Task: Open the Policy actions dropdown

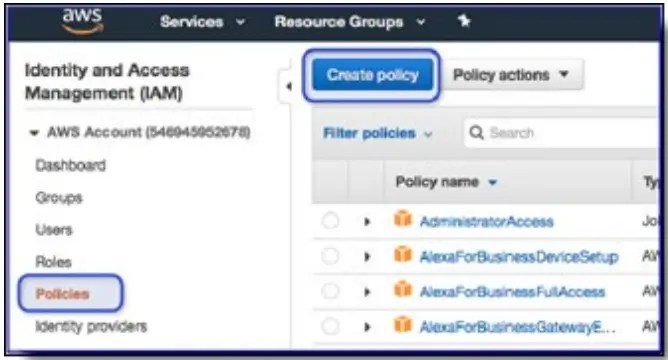Action: coord(512,75)
